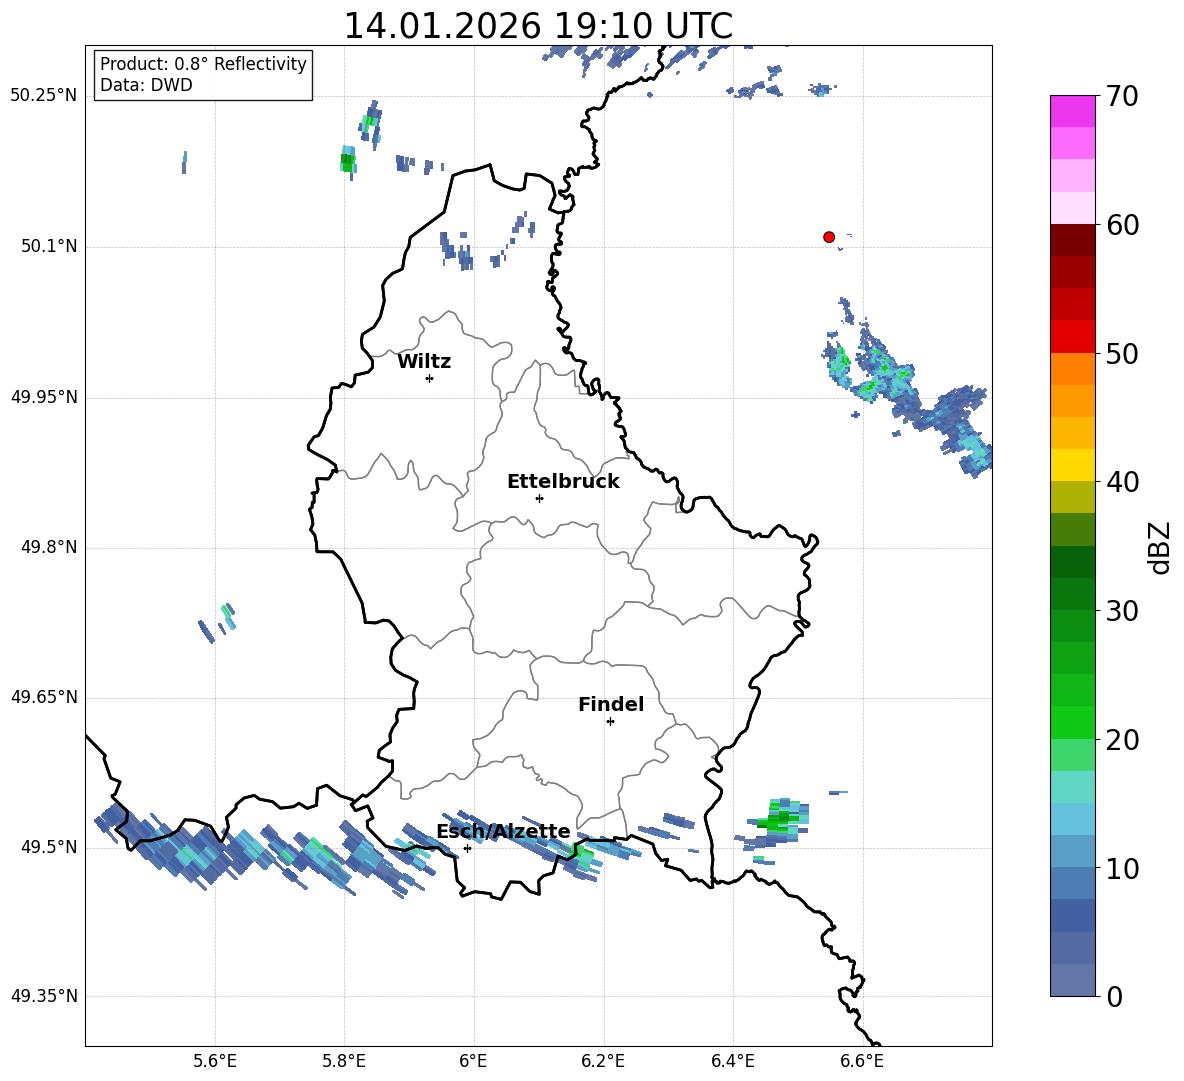
Task: Click the Ettelbruck cross marker
Action: (x=539, y=498)
